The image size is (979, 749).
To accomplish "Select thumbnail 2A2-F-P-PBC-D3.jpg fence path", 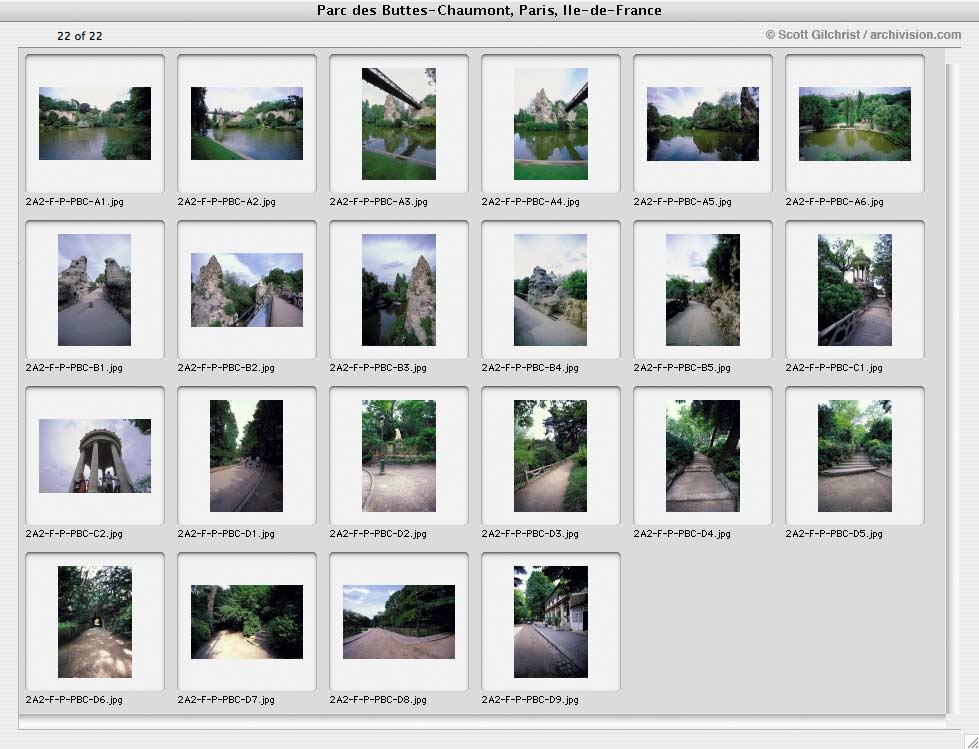I will [551, 456].
